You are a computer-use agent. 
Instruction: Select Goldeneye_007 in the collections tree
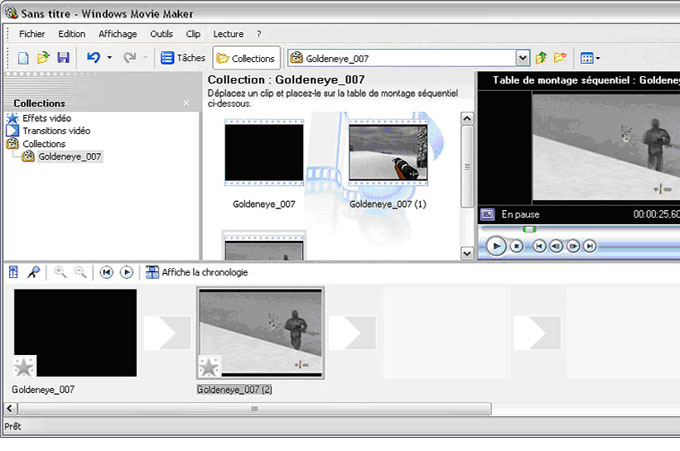point(63,157)
